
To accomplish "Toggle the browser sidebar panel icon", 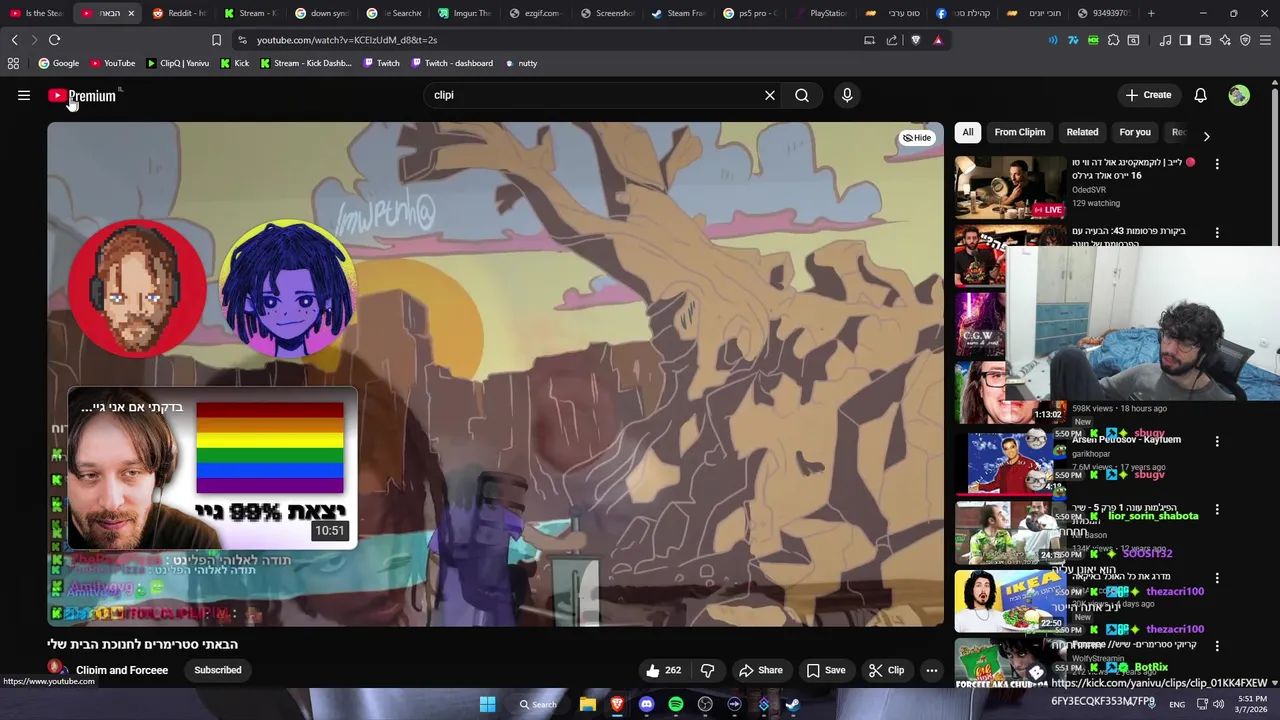I will [1185, 40].
